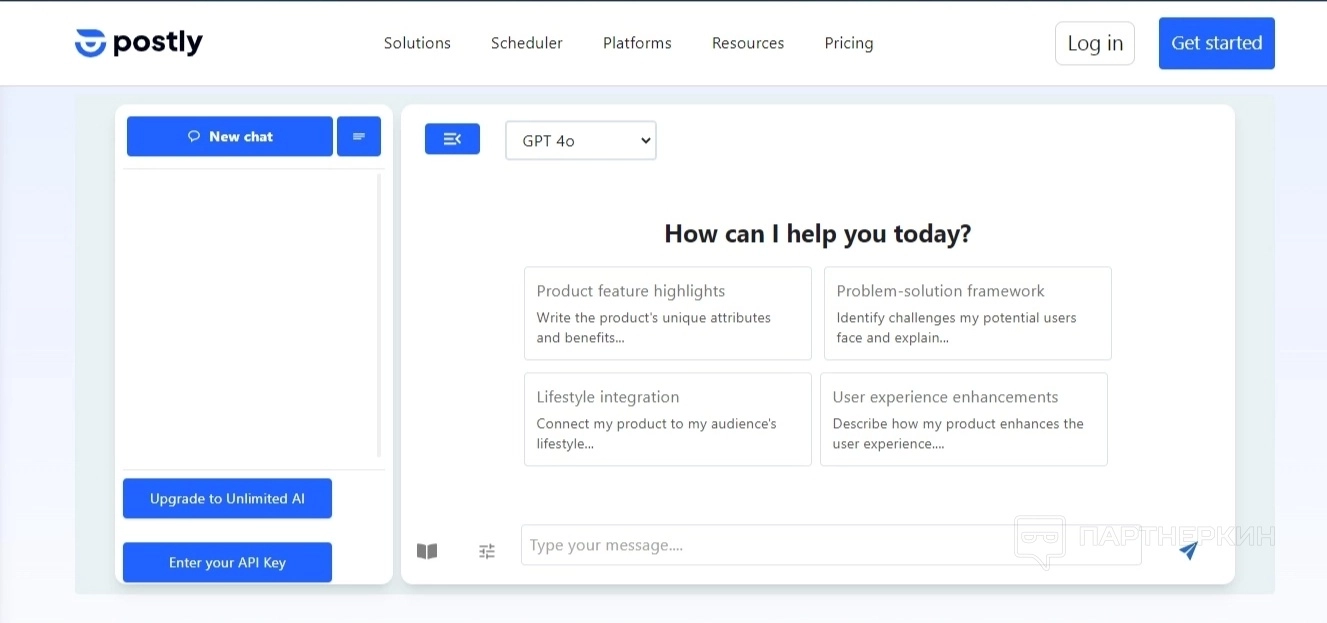The image size is (1327, 623).
Task: Open chat settings sliders icon
Action: coord(487,551)
